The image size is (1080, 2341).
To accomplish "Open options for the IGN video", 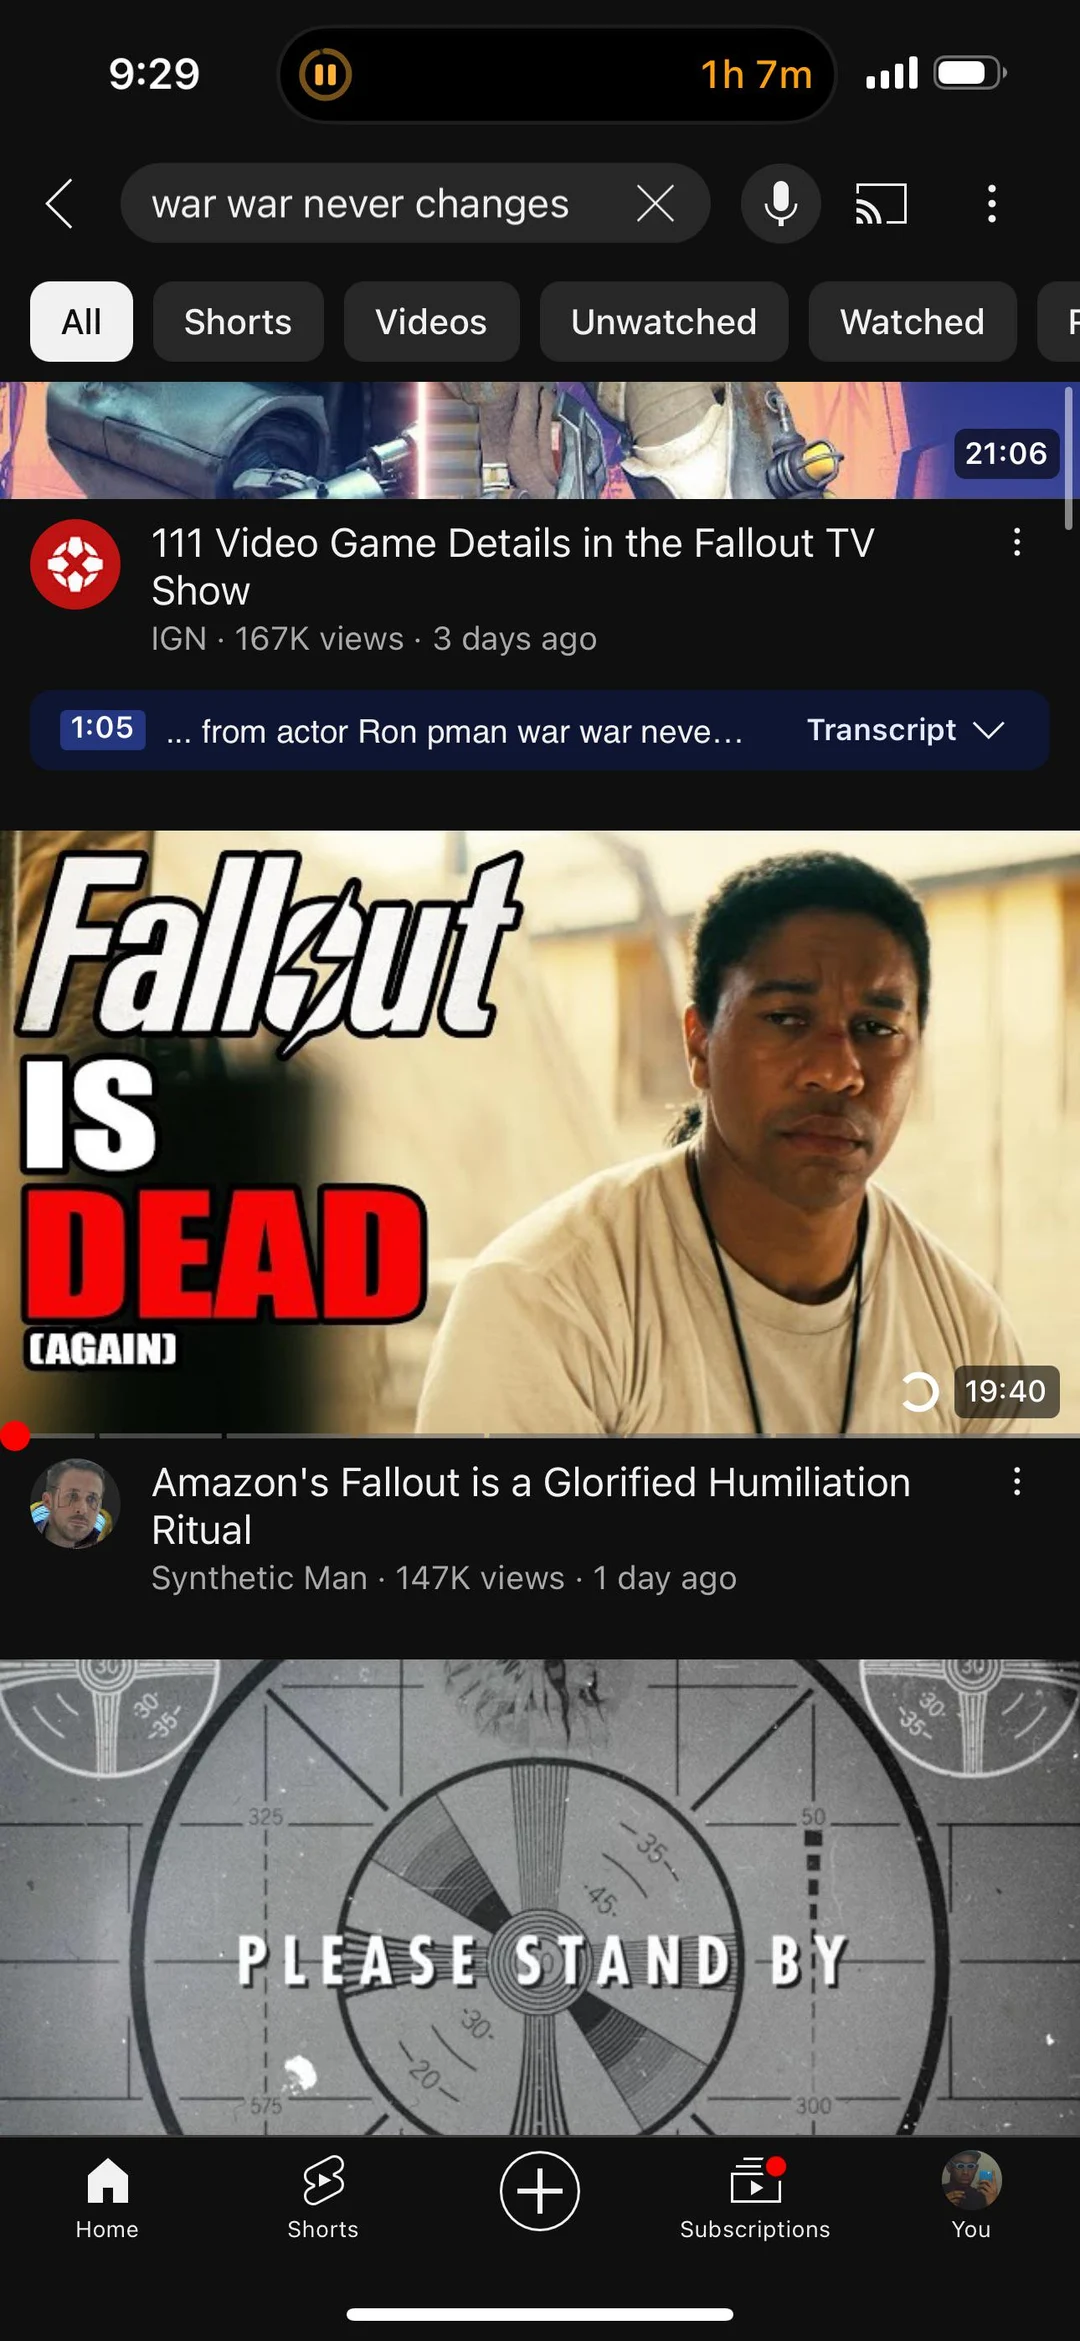I will coord(1017,543).
